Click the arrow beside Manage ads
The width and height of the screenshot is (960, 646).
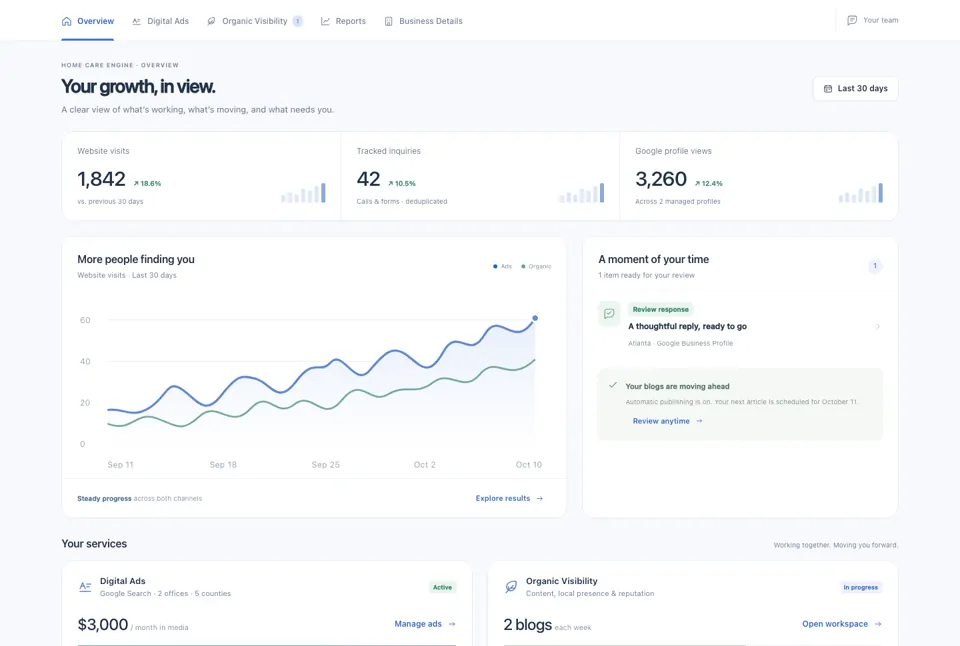(x=452, y=624)
